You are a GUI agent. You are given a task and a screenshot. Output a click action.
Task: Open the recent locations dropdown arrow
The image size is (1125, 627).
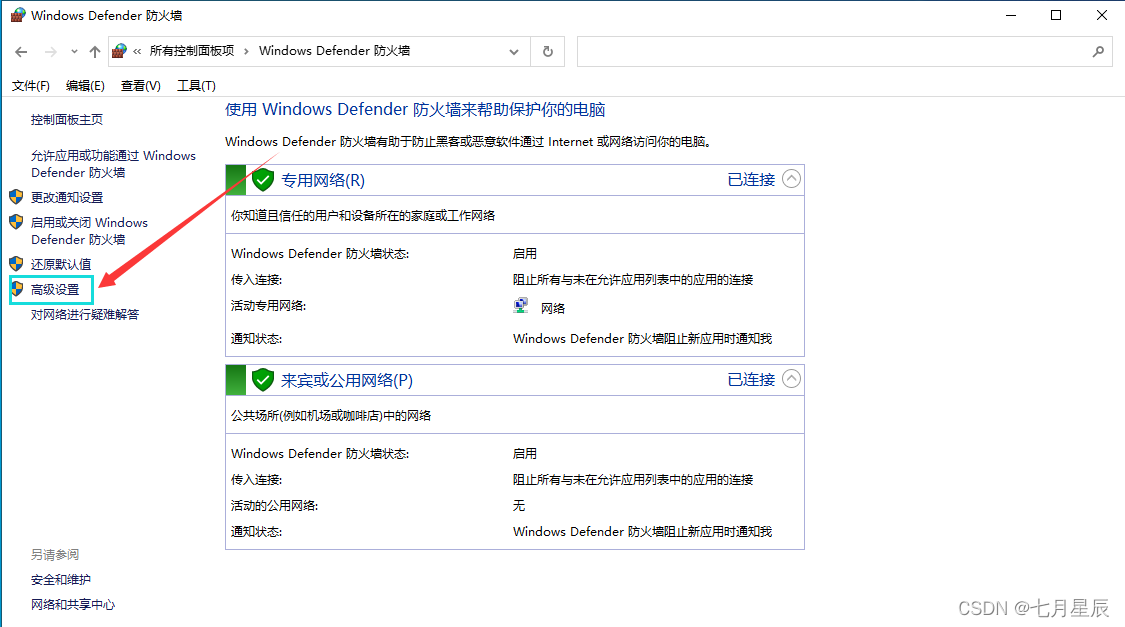coord(74,52)
